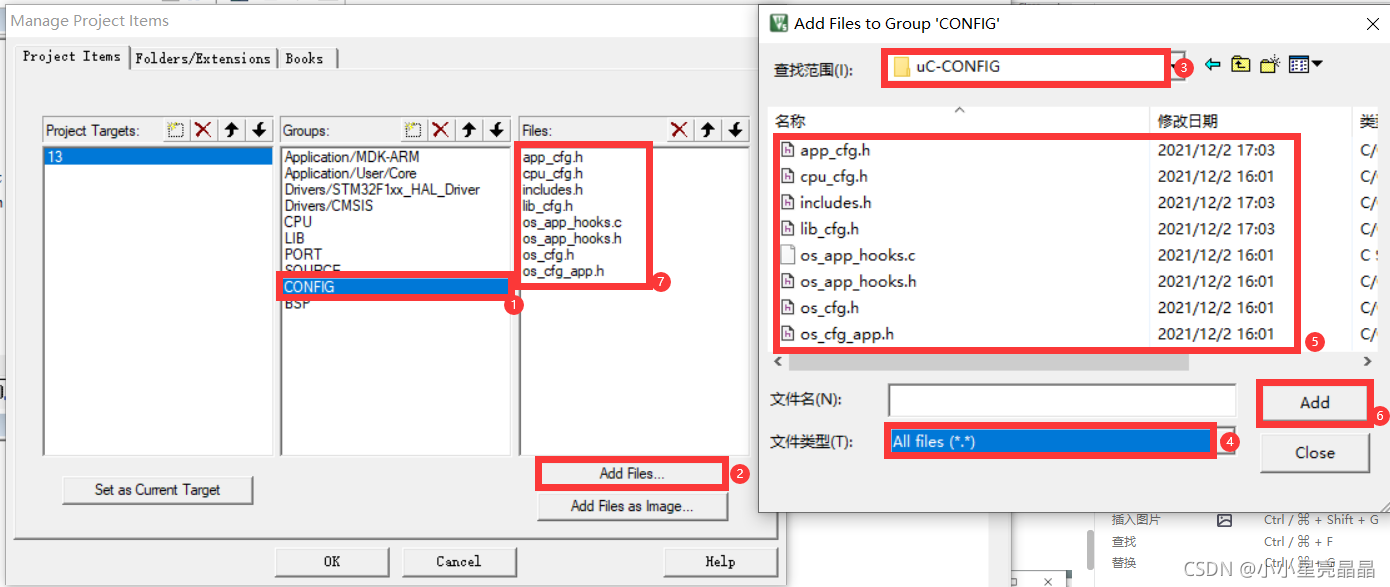Move project target down arrow
The width and height of the screenshot is (1390, 587).
pos(259,130)
